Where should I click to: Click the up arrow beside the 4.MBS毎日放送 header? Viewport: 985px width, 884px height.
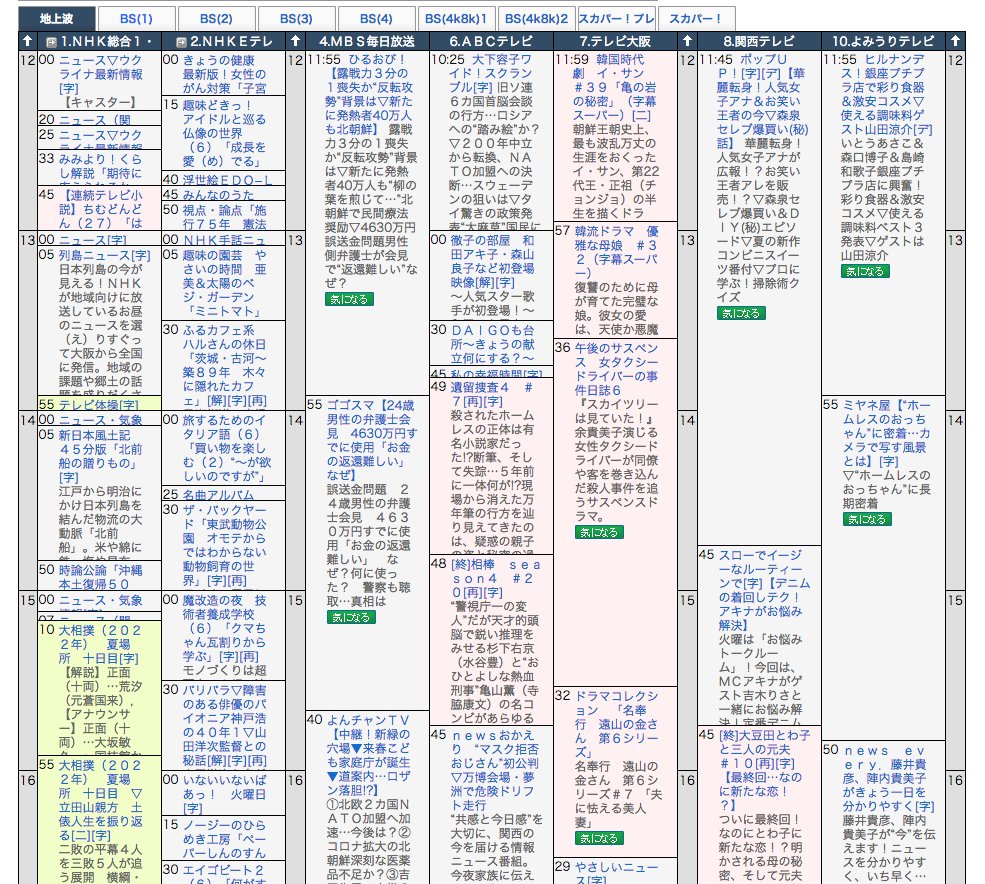pyautogui.click(x=295, y=41)
